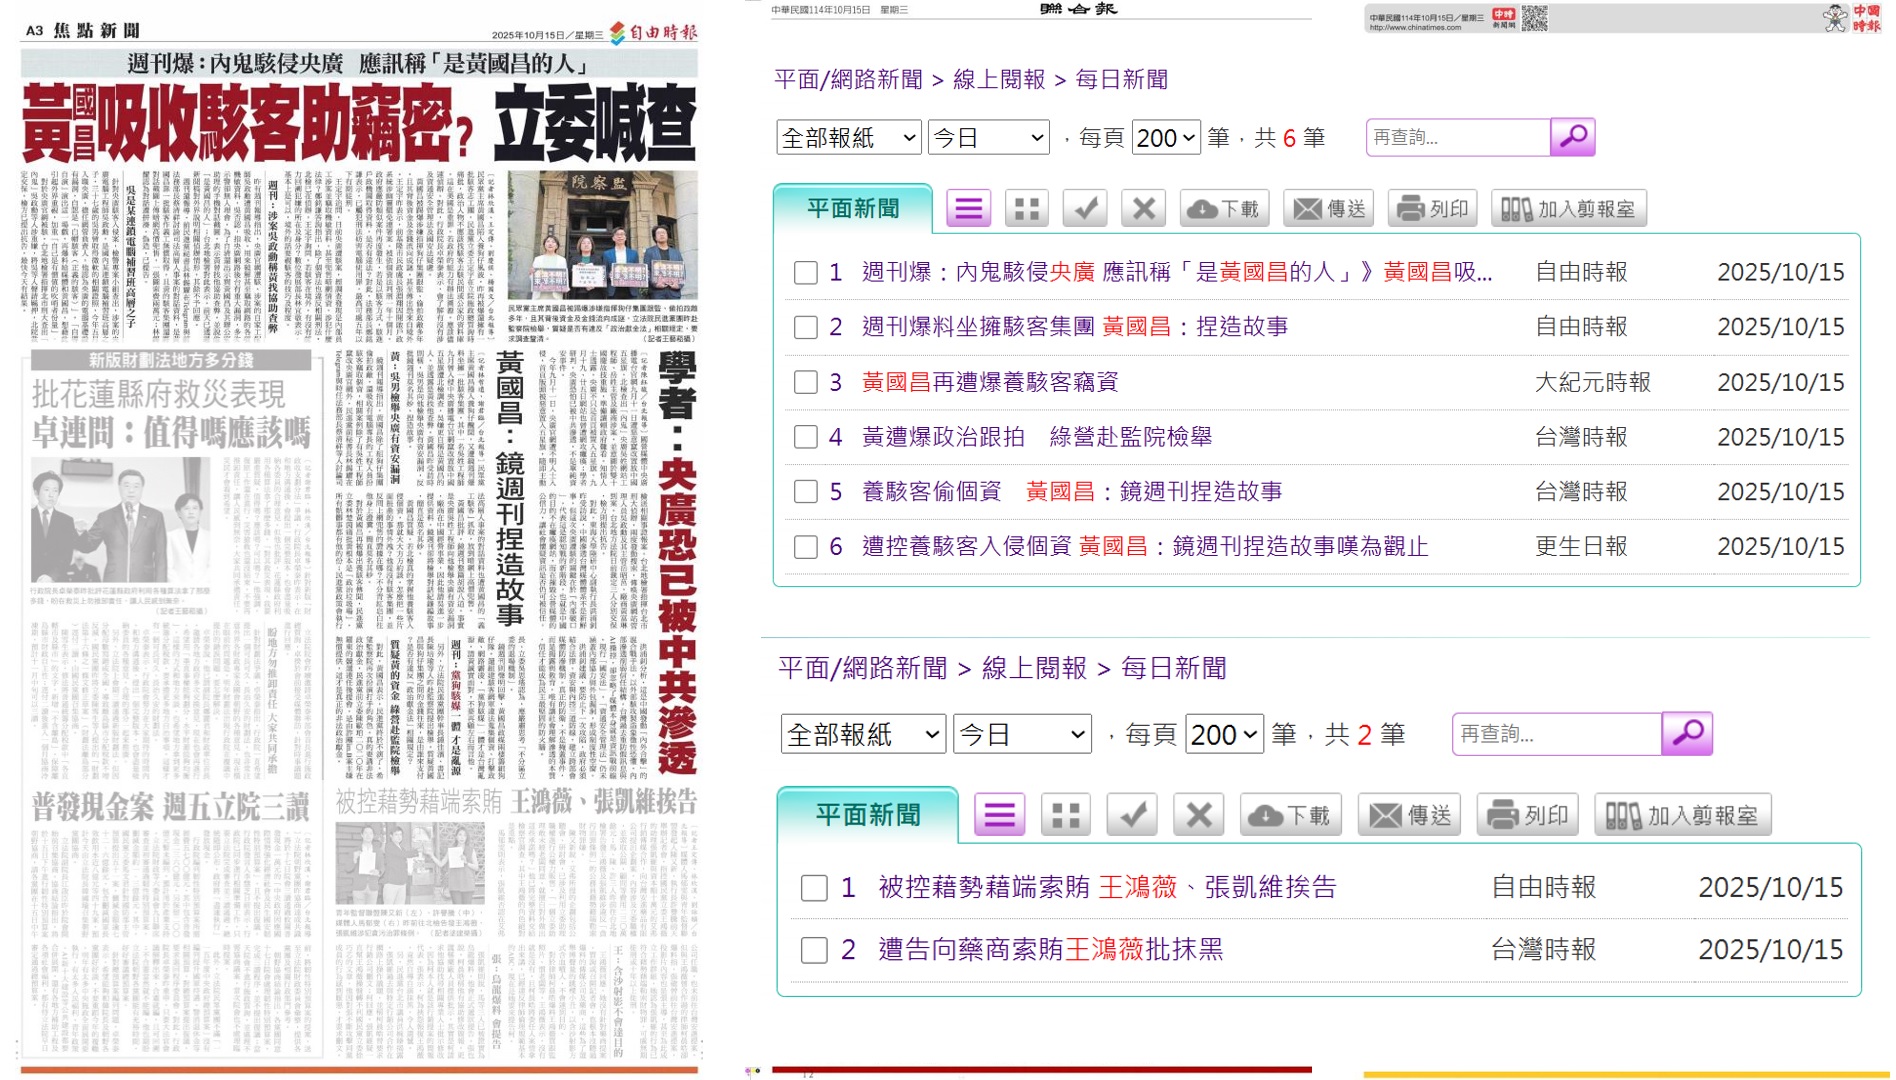Open 全部報紙 dropdown in the upper panel
Screen dimensions: 1896x1080
tap(848, 137)
